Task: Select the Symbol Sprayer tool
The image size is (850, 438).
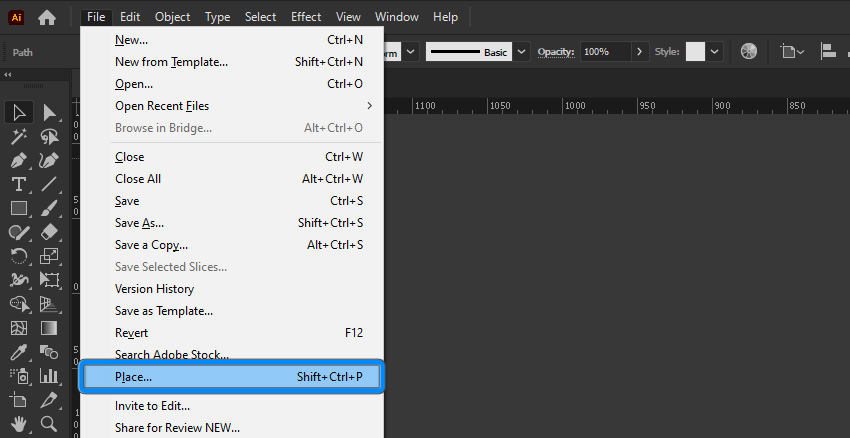Action: 19,376
